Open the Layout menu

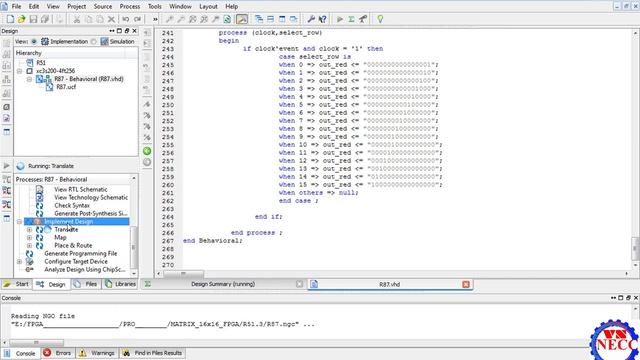208,7
